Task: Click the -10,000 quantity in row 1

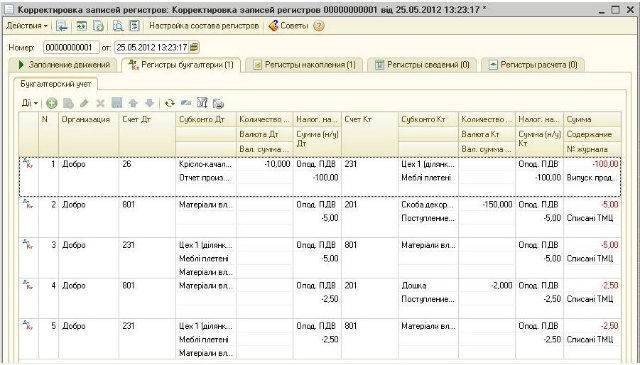Action: 264,164
